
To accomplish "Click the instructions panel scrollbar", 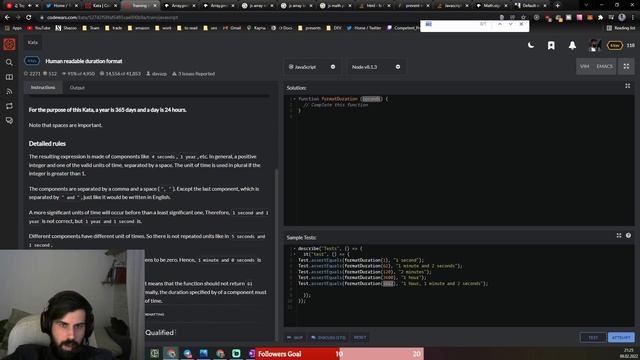I will (277, 255).
